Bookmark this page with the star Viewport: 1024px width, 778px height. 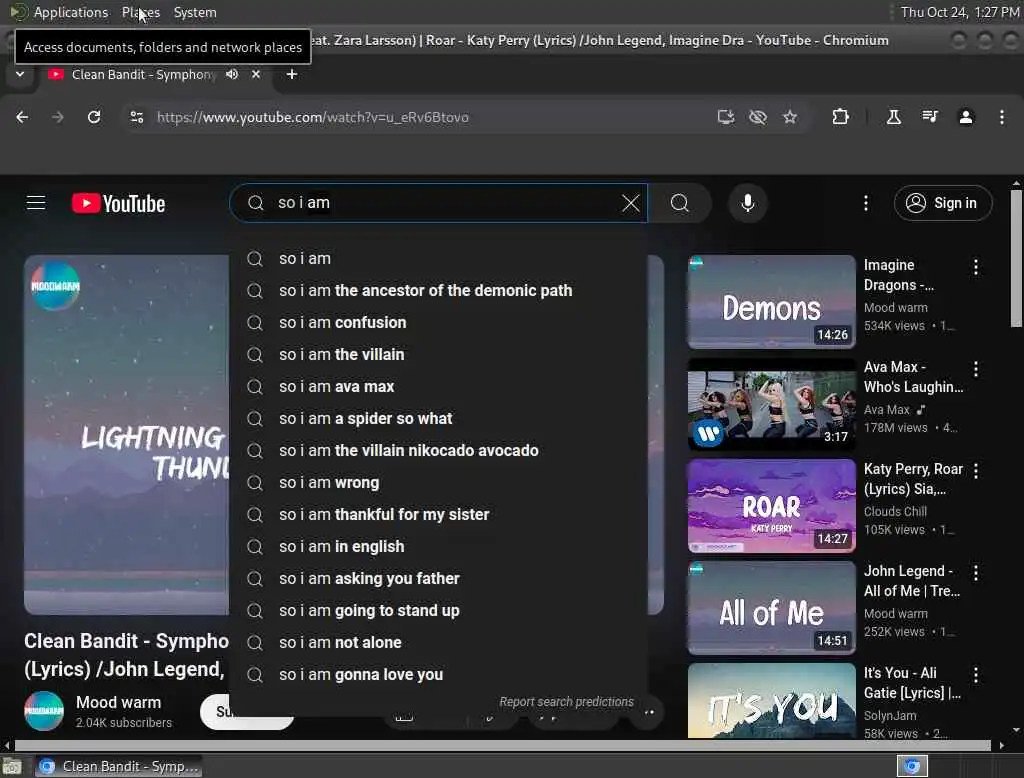click(790, 117)
